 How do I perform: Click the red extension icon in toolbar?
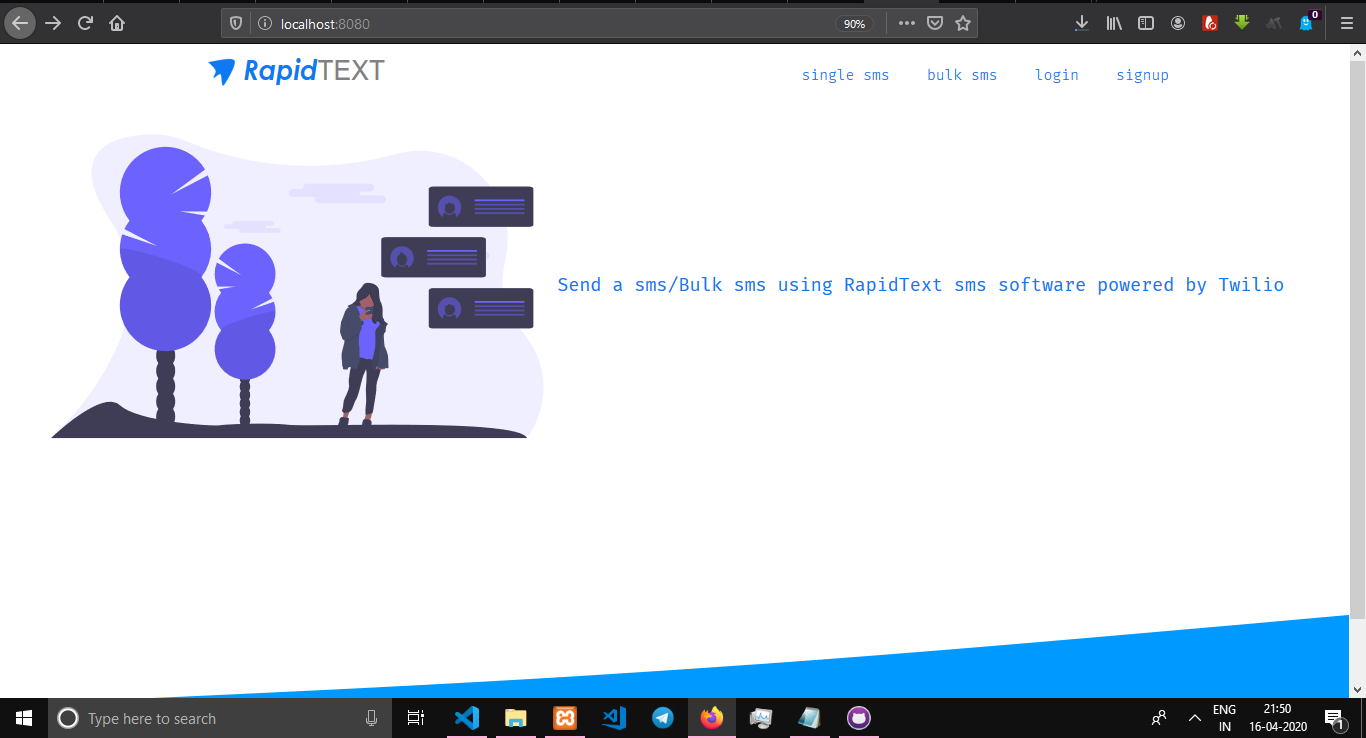[x=1210, y=23]
